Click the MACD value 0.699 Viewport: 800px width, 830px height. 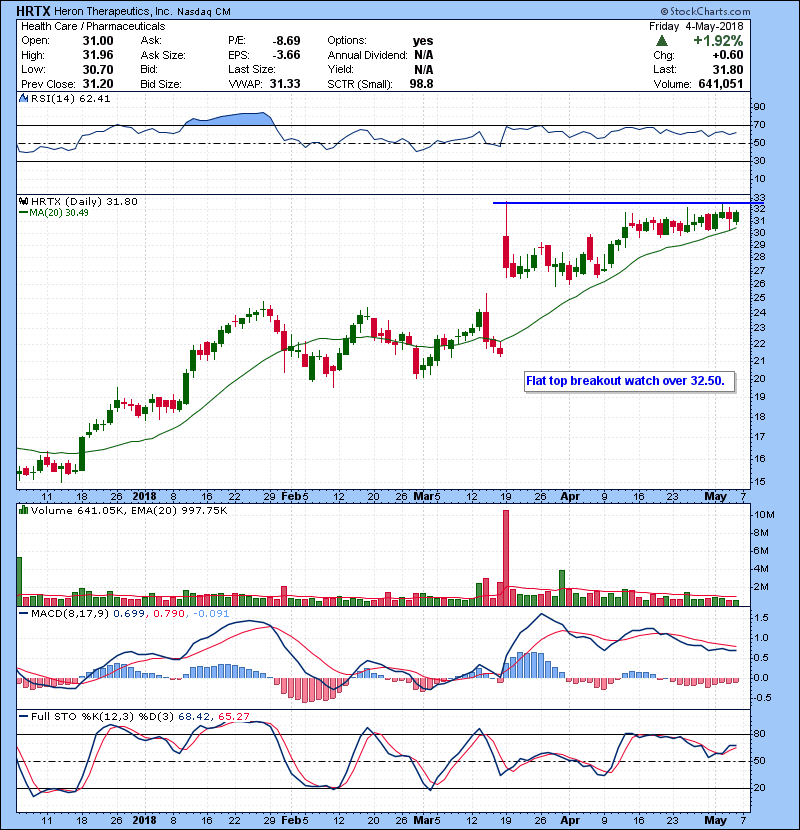(129, 614)
